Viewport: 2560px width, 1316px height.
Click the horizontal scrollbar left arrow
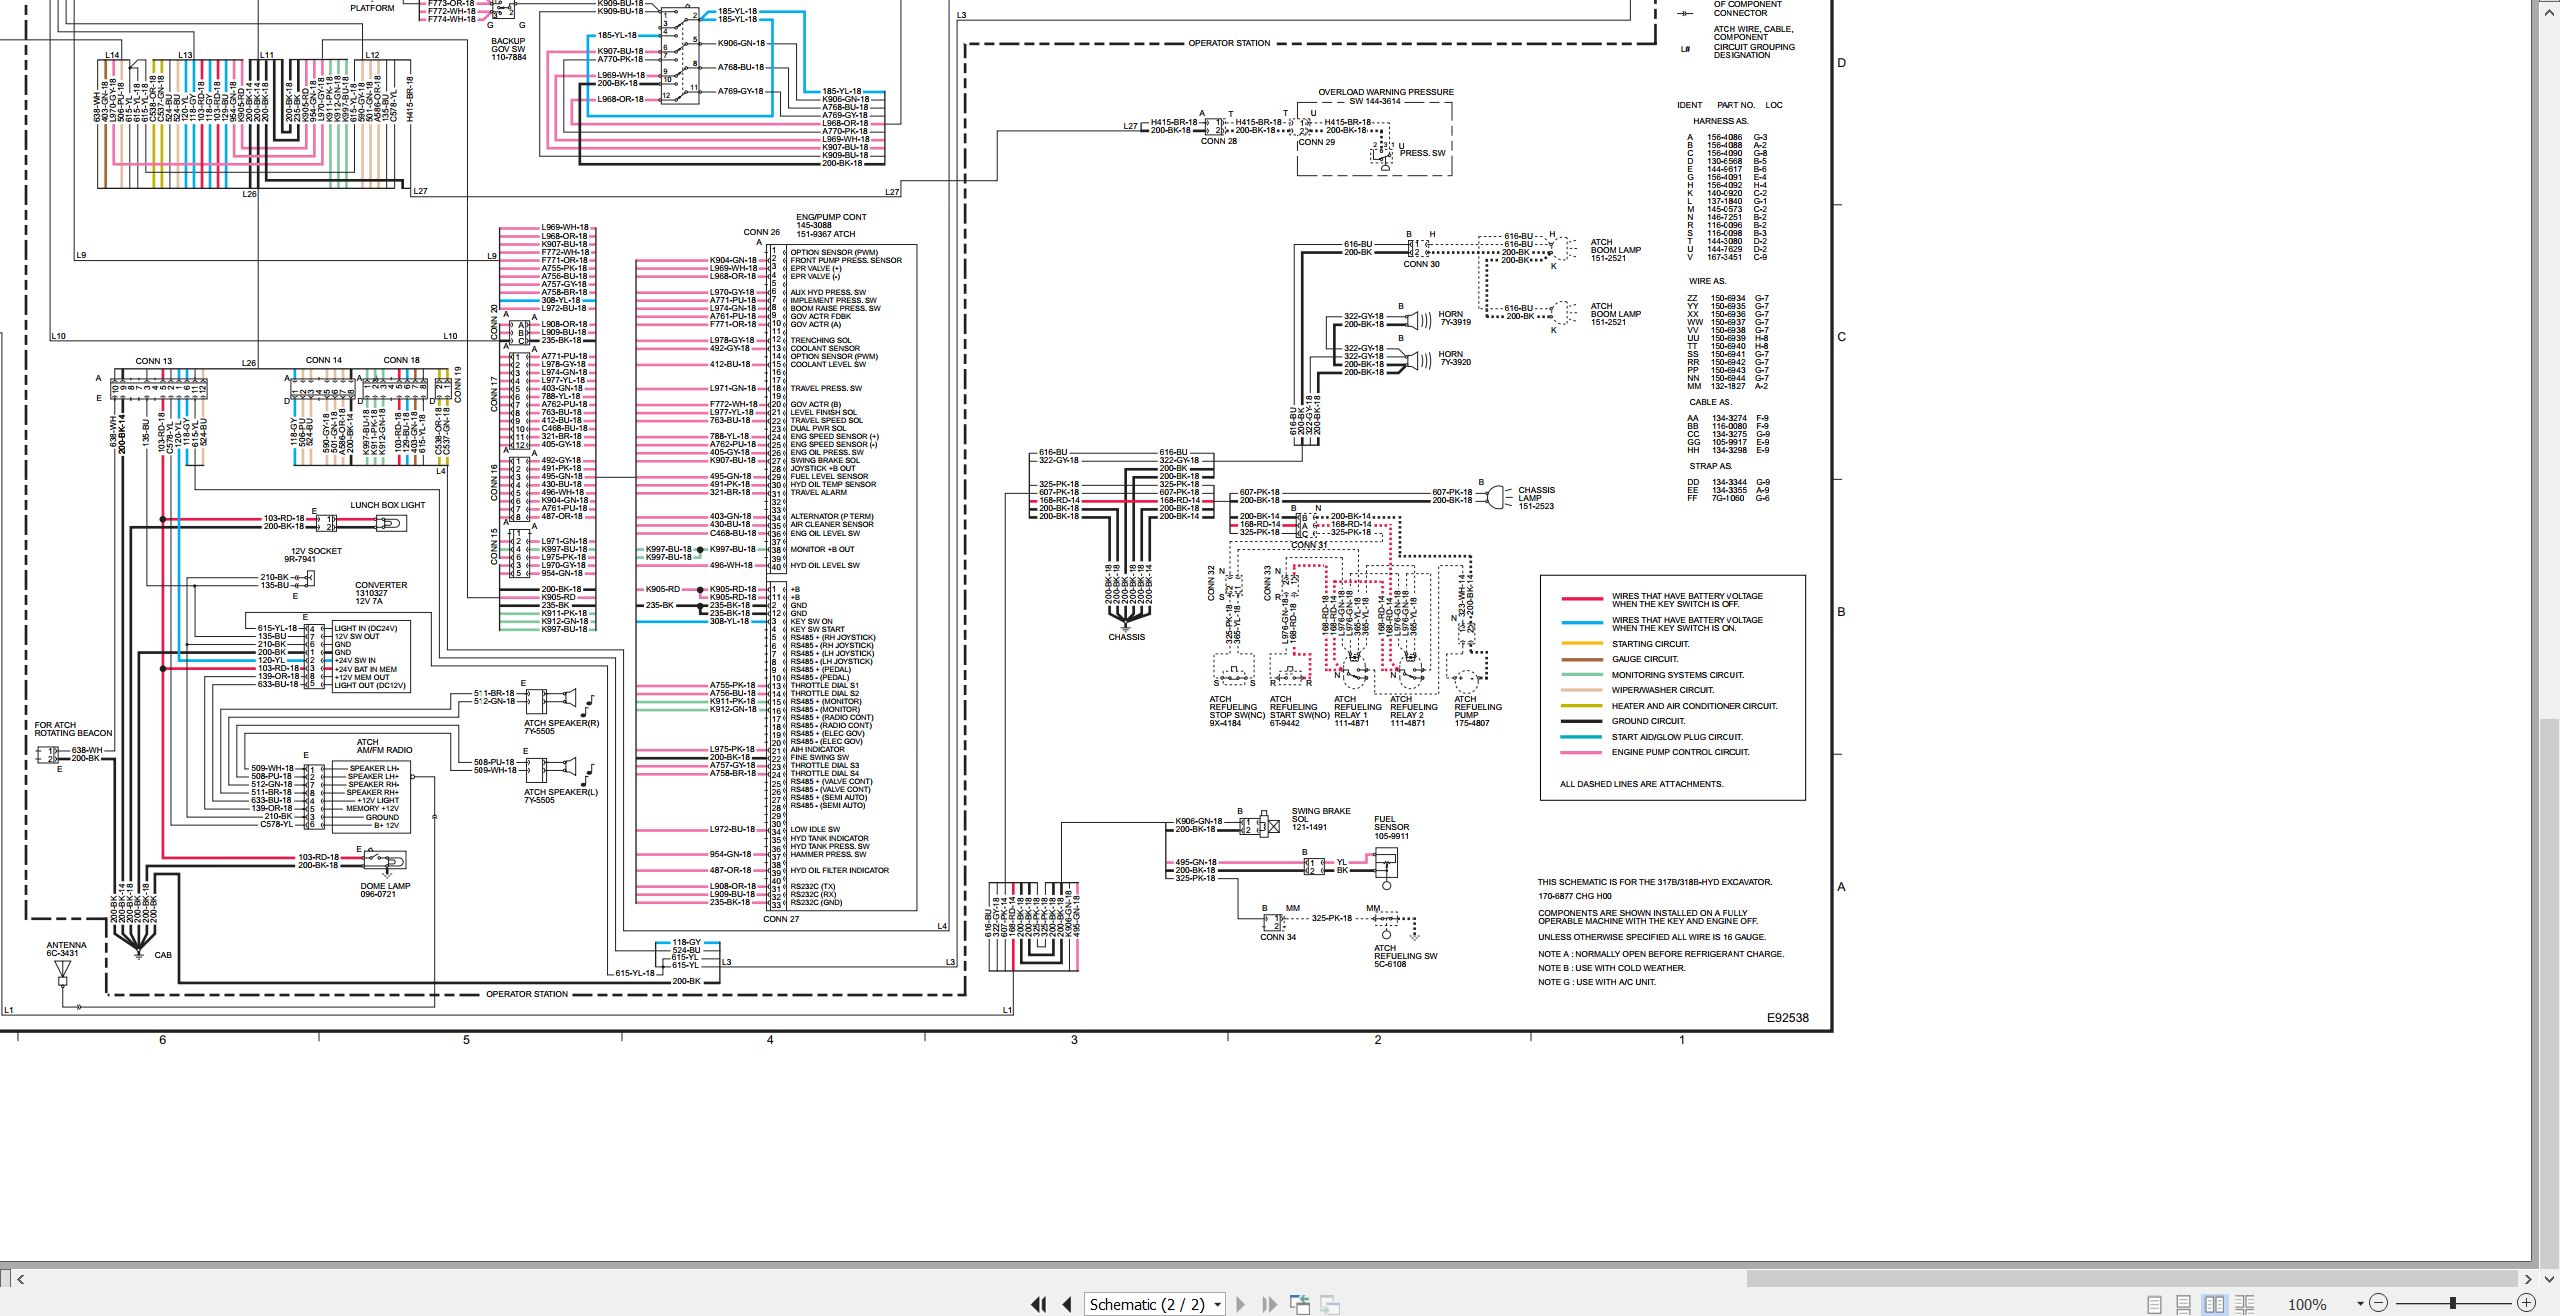pos(20,1278)
